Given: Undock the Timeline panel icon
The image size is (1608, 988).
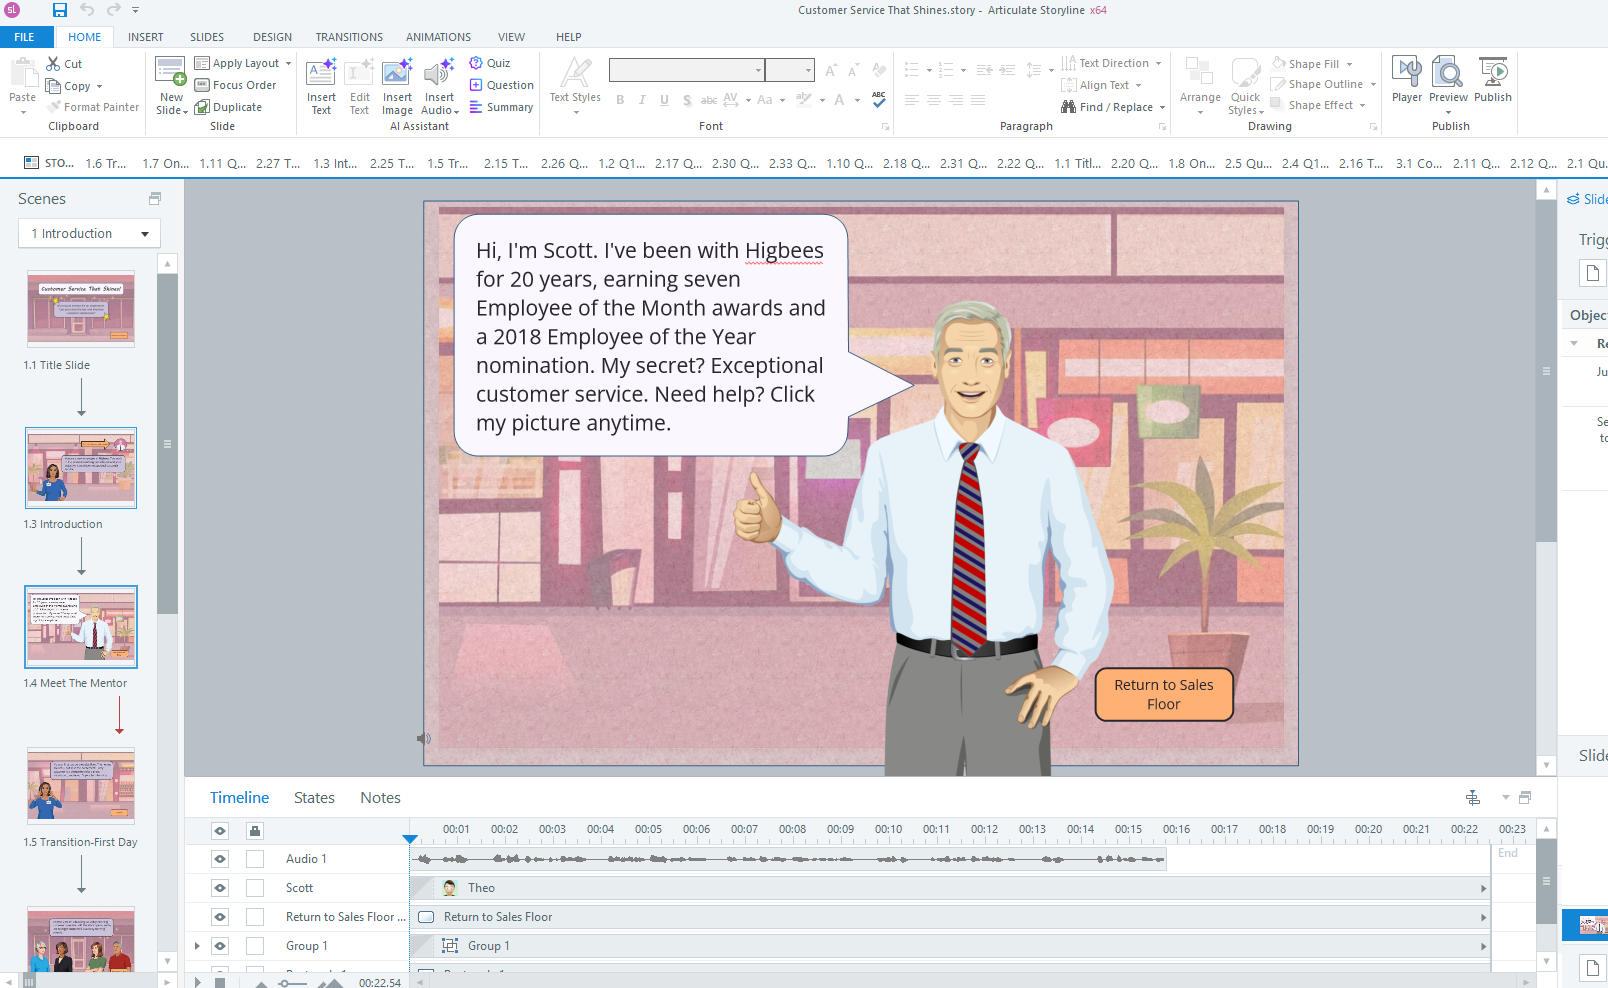Looking at the screenshot, I should coord(1525,797).
